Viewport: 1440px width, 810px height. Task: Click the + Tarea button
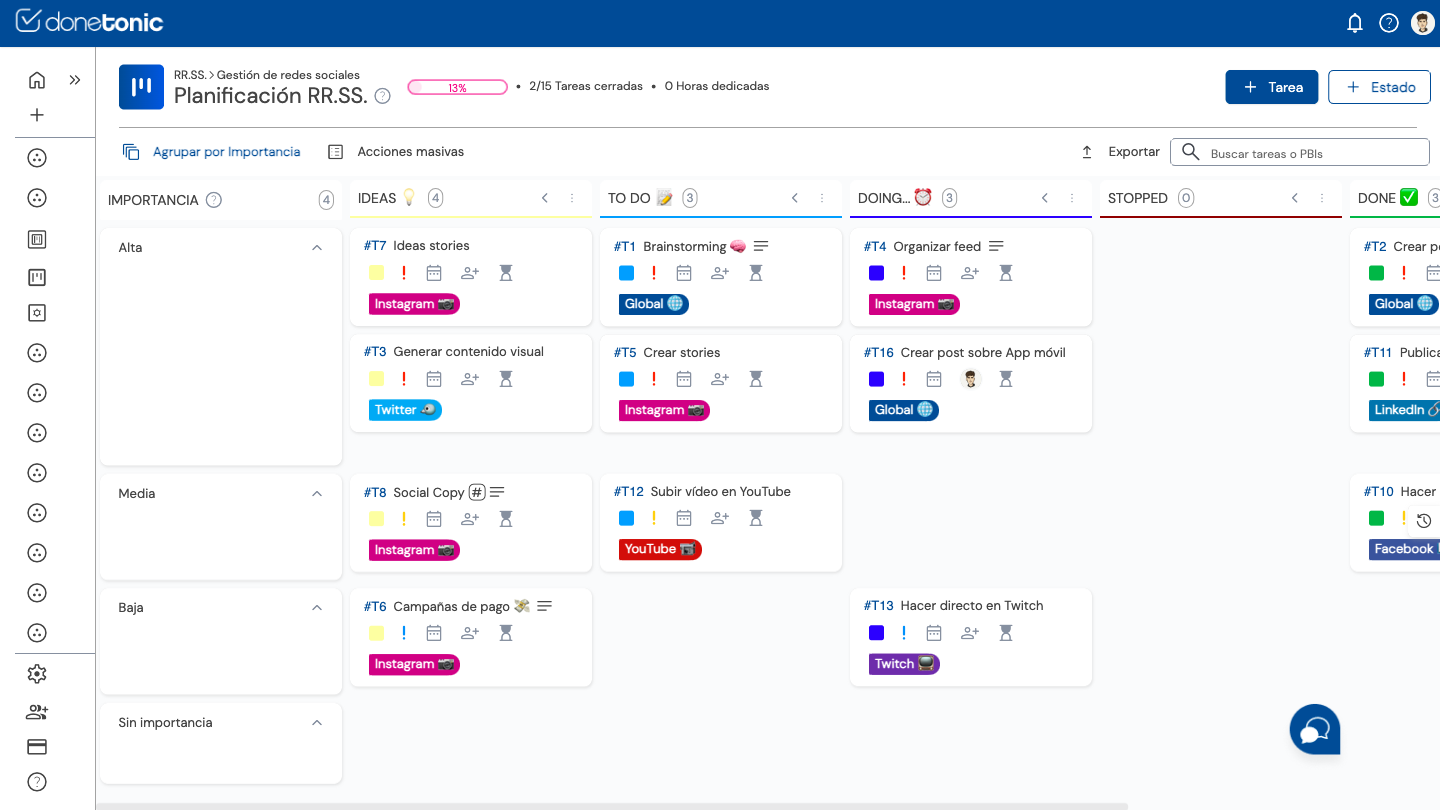coord(1272,87)
